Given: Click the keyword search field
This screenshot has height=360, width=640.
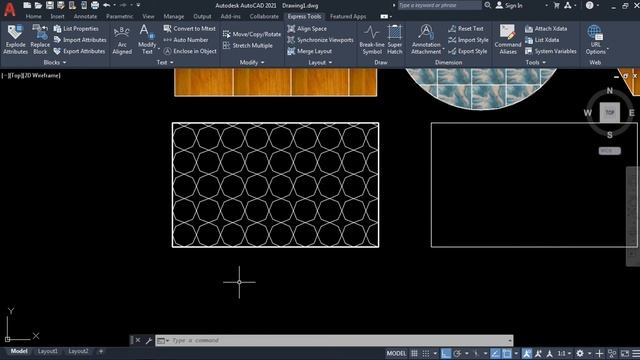Looking at the screenshot, I should click(440, 5).
